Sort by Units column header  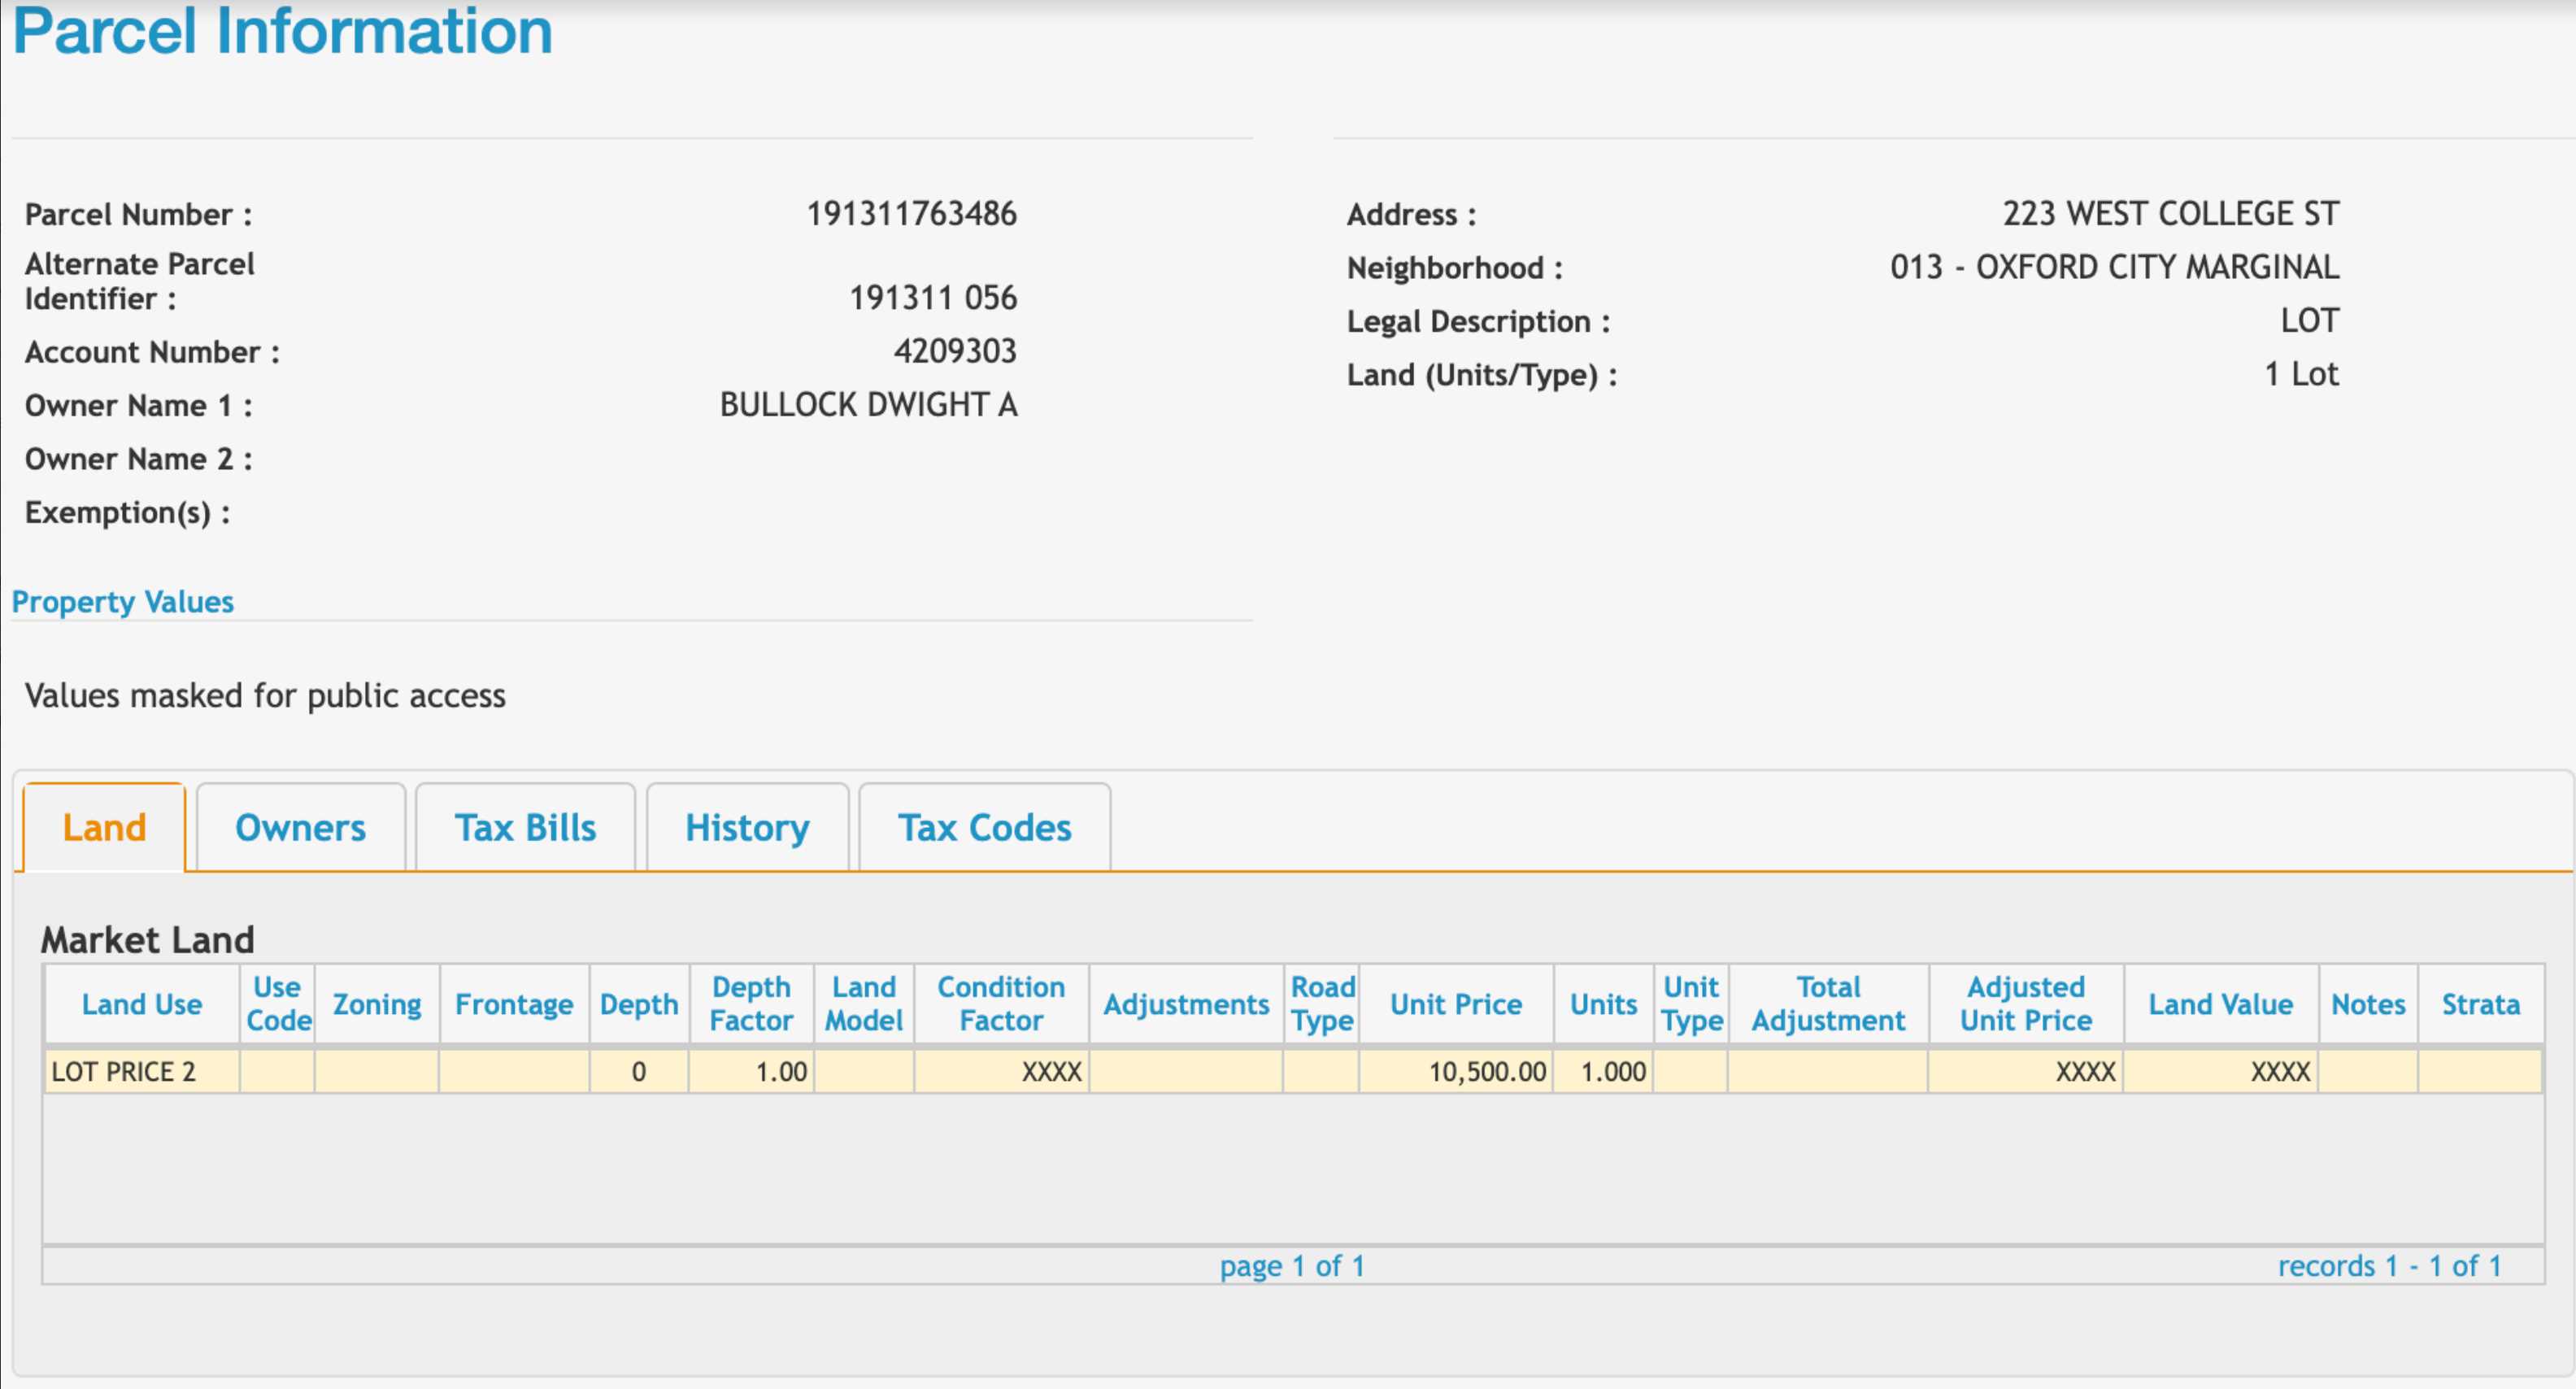[x=1604, y=1004]
